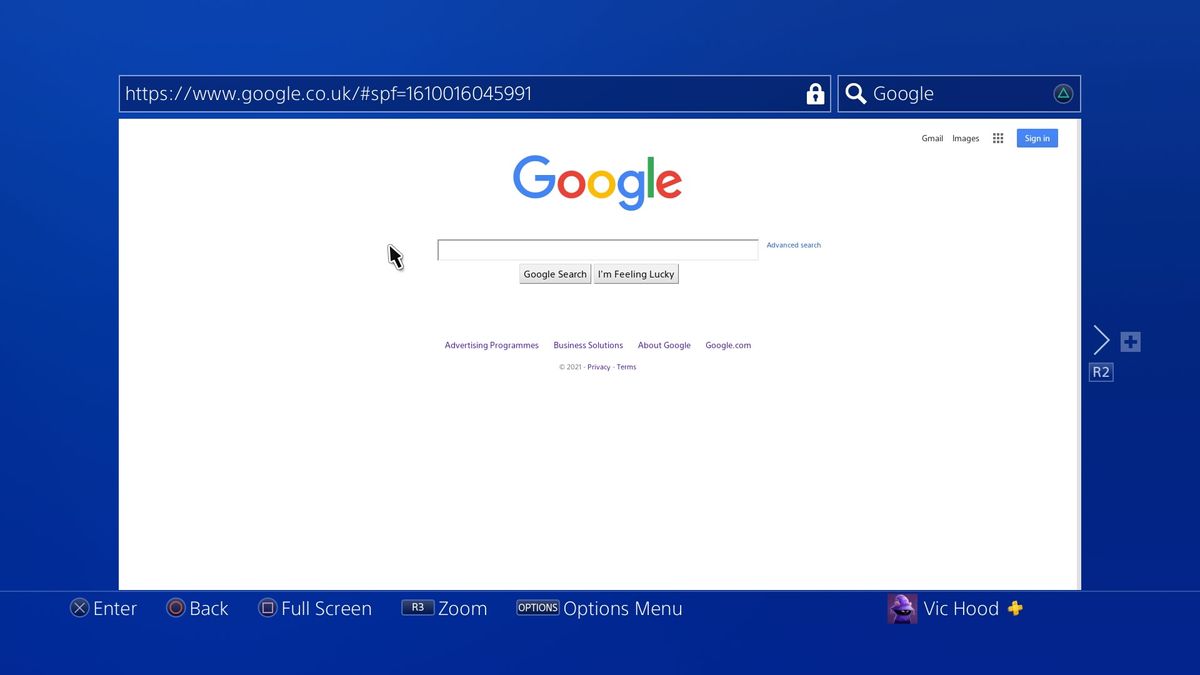1200x675 pixels.
Task: Select the Full Screen control option
Action: [x=315, y=608]
